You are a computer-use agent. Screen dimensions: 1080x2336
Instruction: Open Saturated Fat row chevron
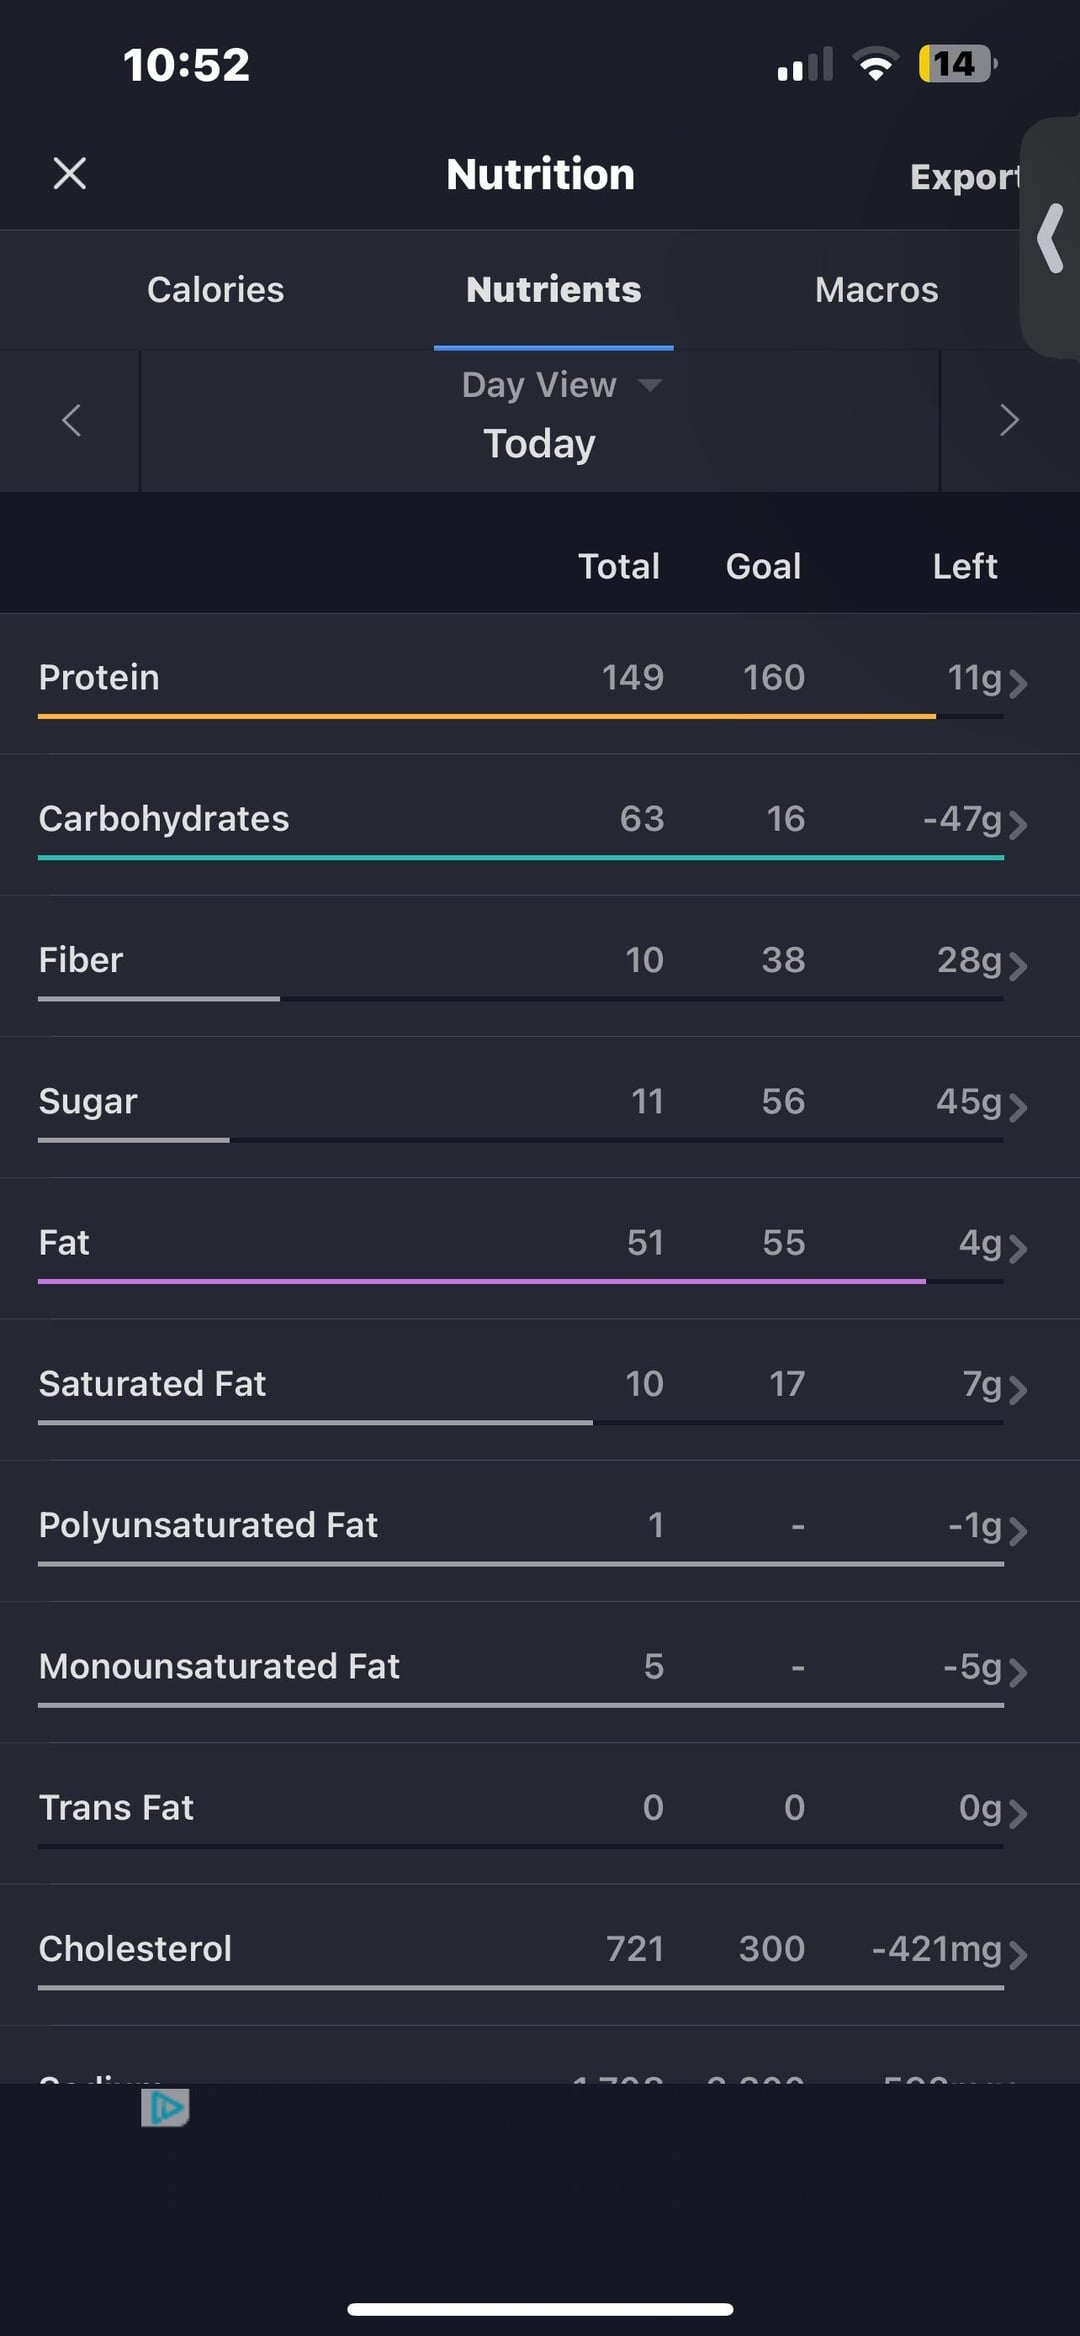pyautogui.click(x=1017, y=1389)
